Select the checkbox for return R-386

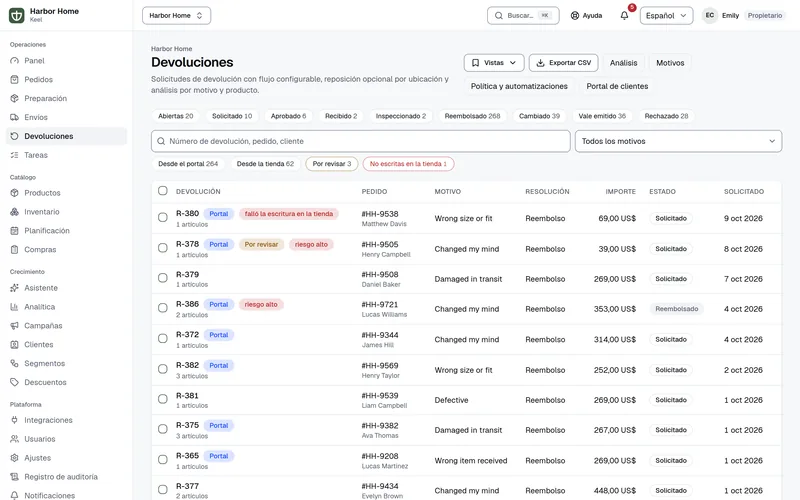[163, 308]
